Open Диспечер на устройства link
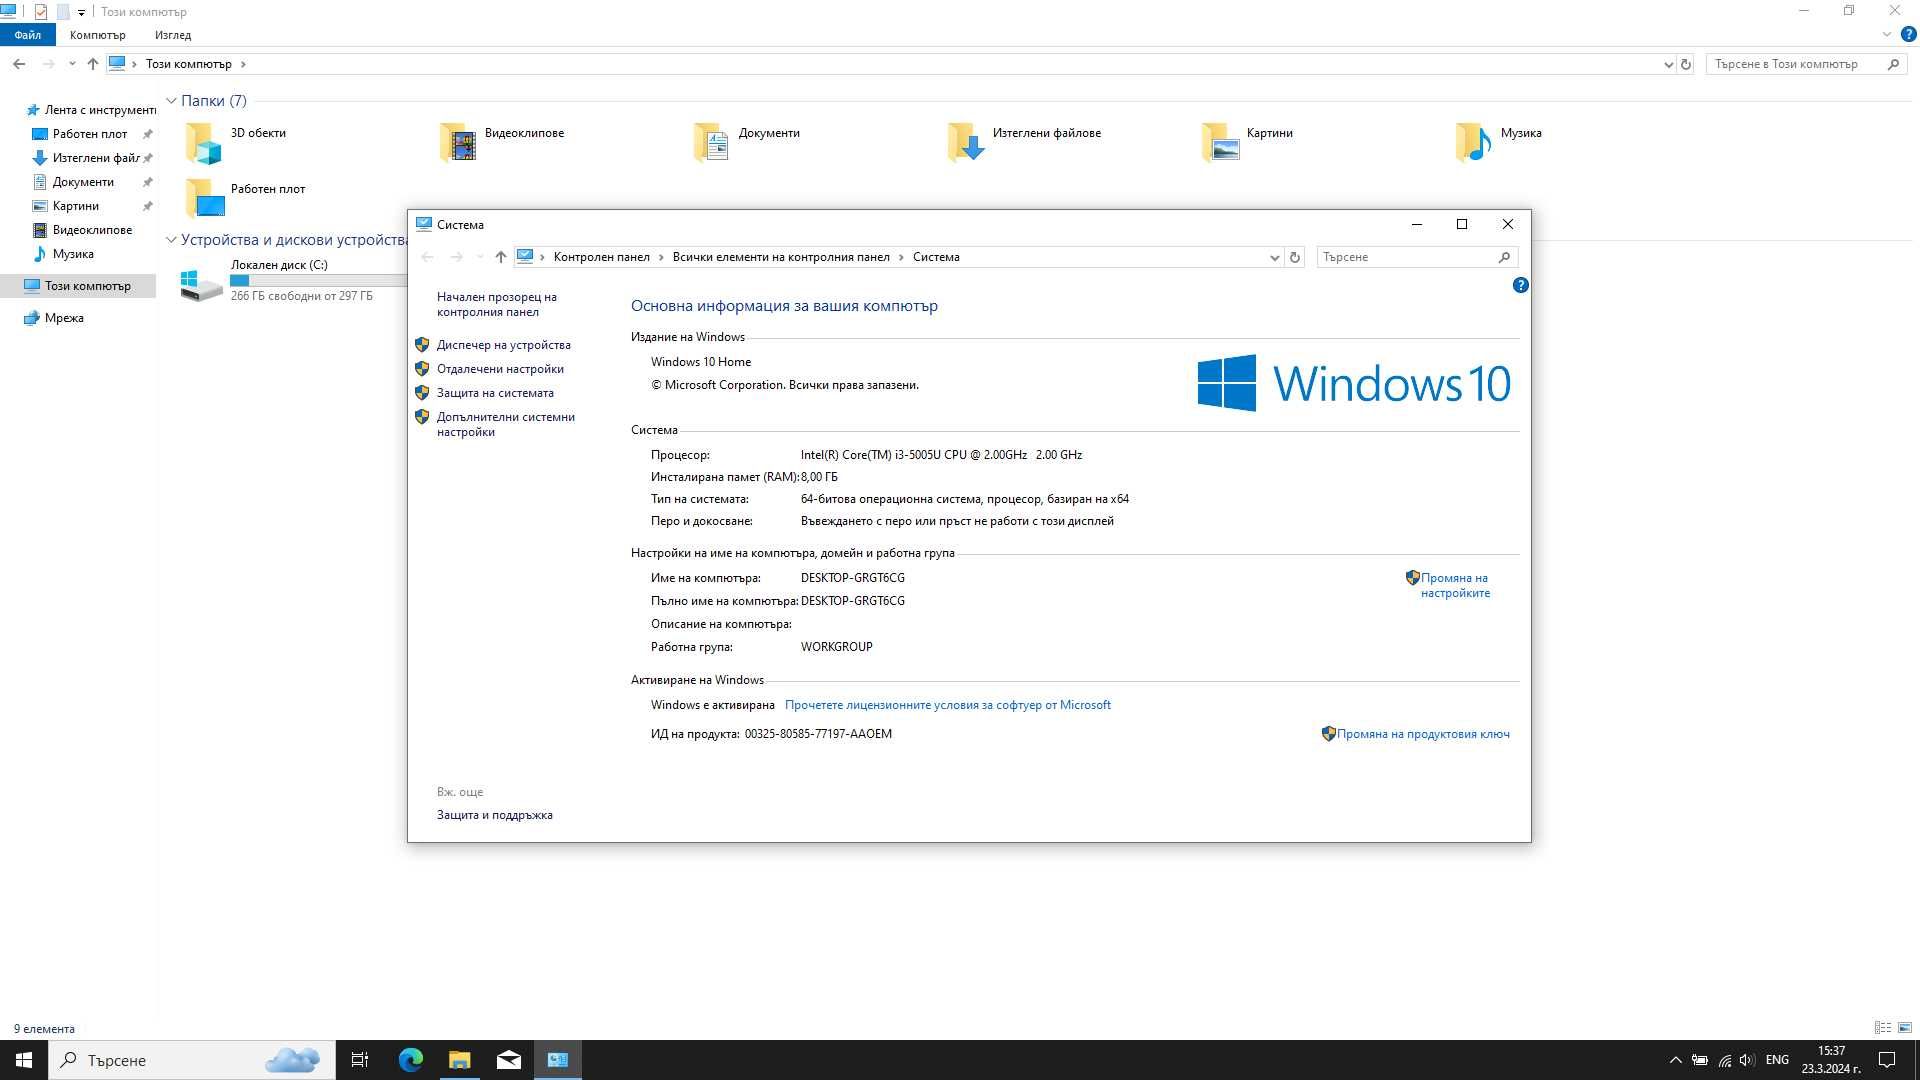The width and height of the screenshot is (1920, 1080). [504, 345]
